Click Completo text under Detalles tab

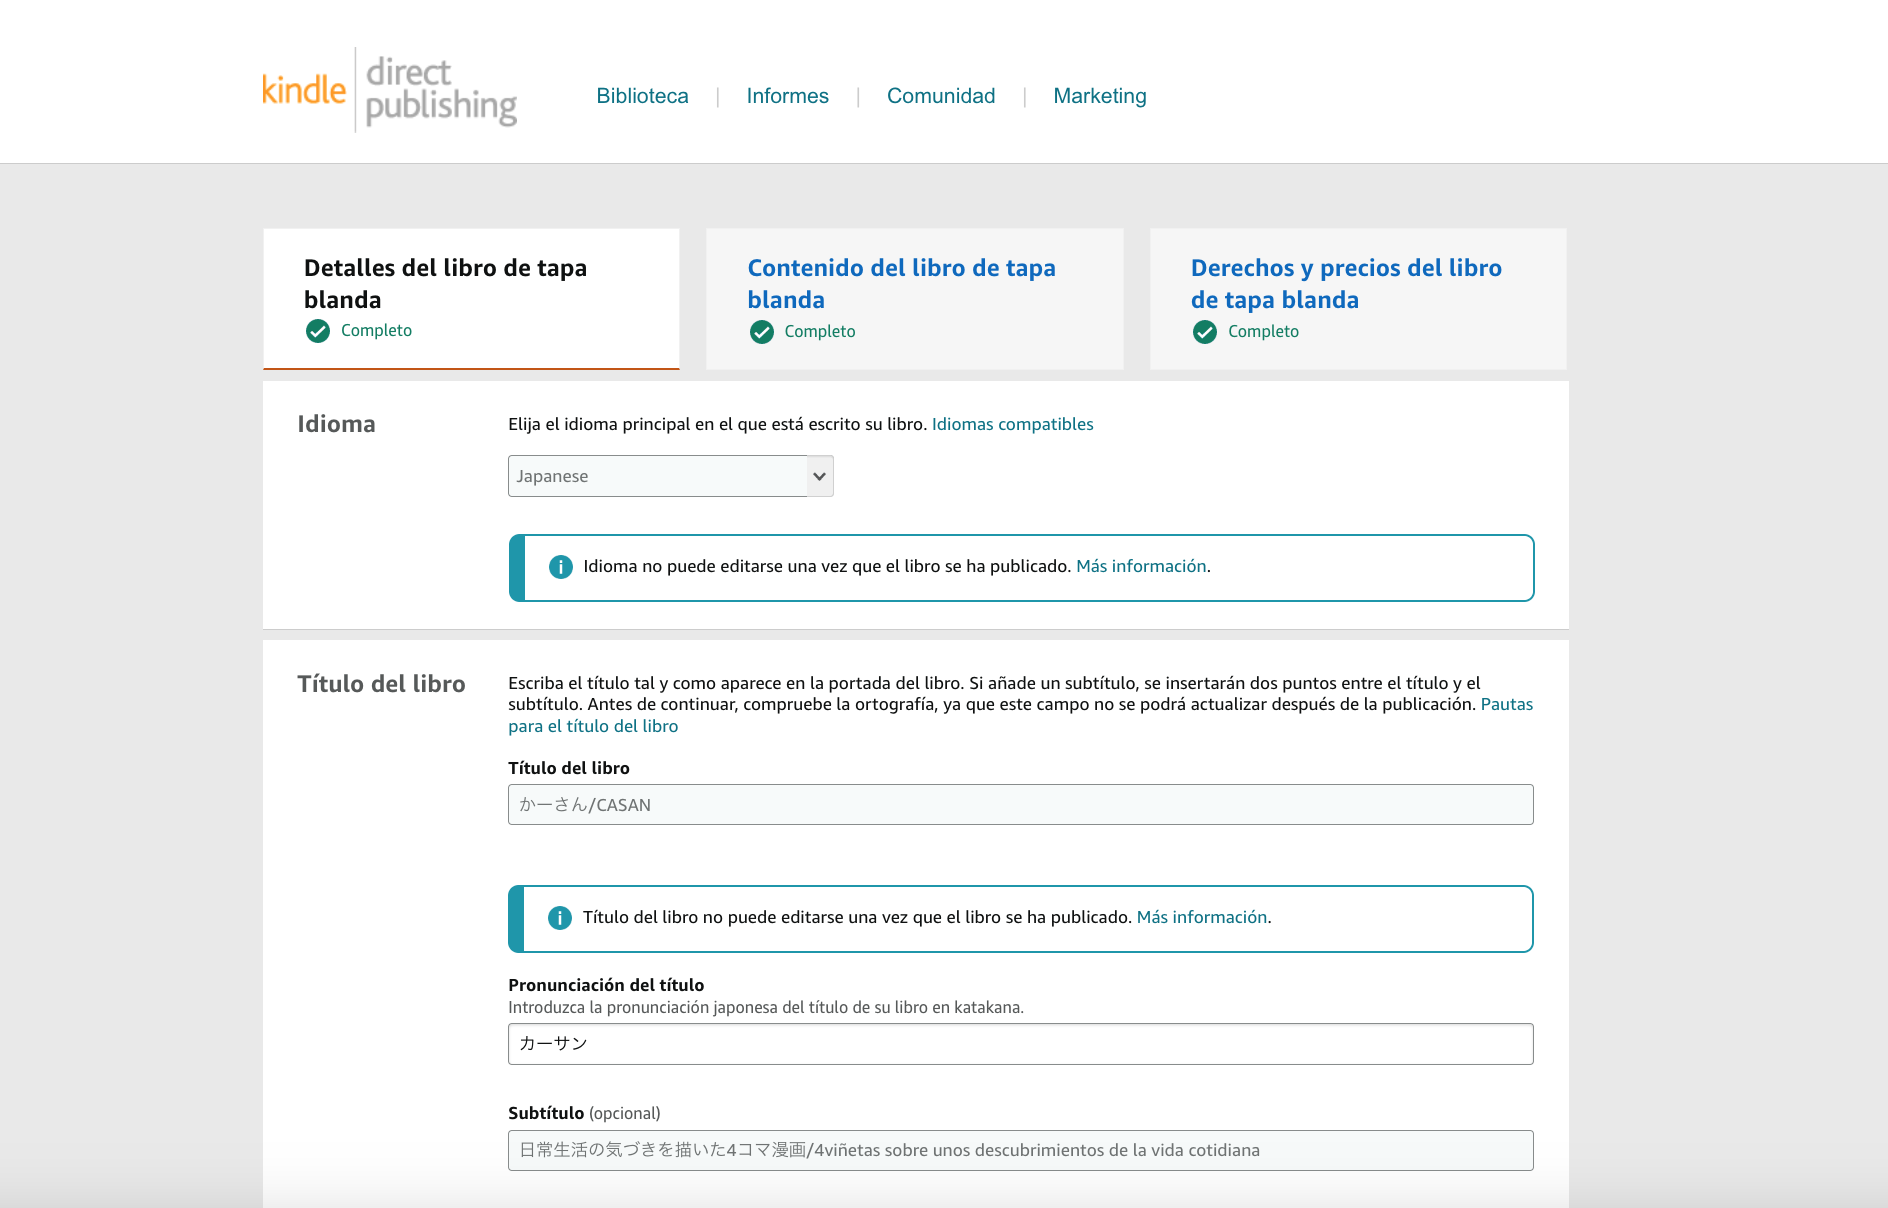coord(376,330)
